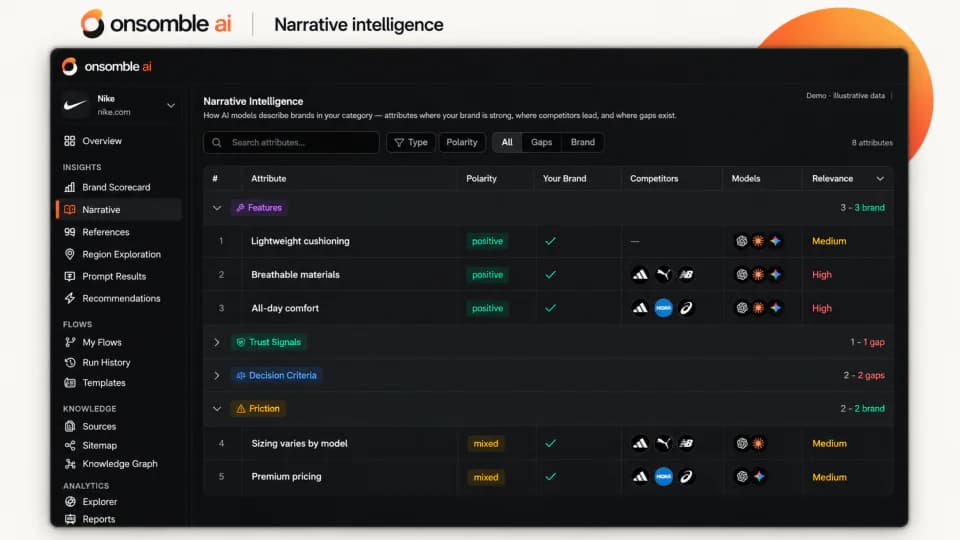
Task: Click the Friction category tag
Action: point(258,408)
